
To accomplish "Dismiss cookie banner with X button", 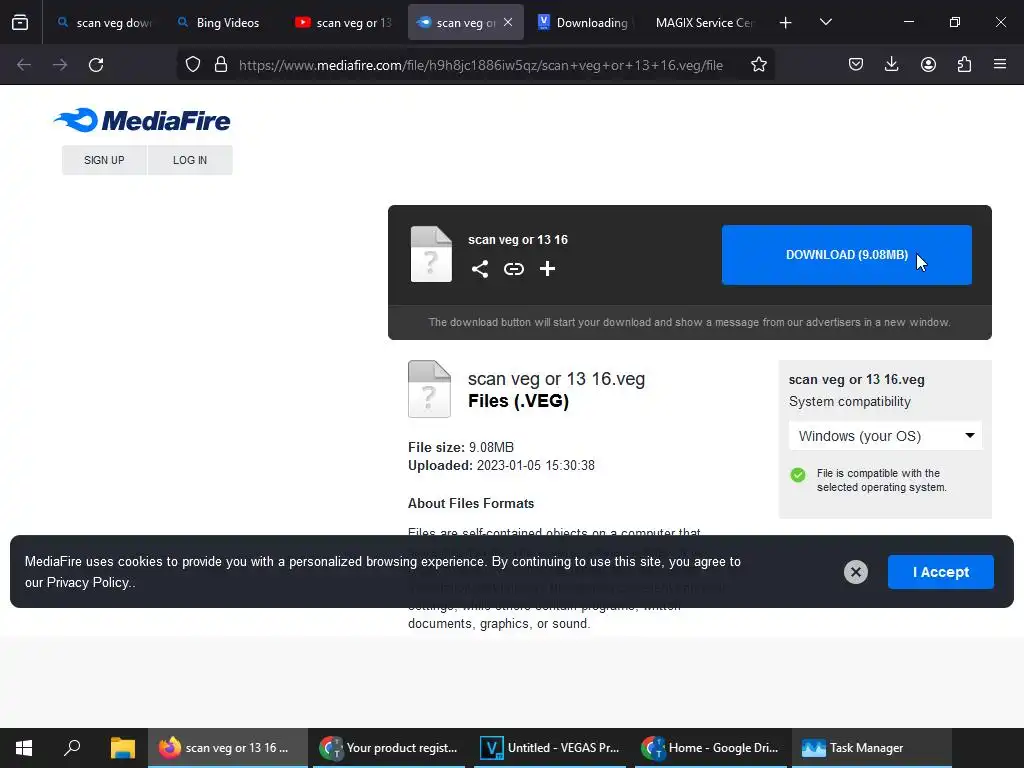I will click(x=856, y=572).
